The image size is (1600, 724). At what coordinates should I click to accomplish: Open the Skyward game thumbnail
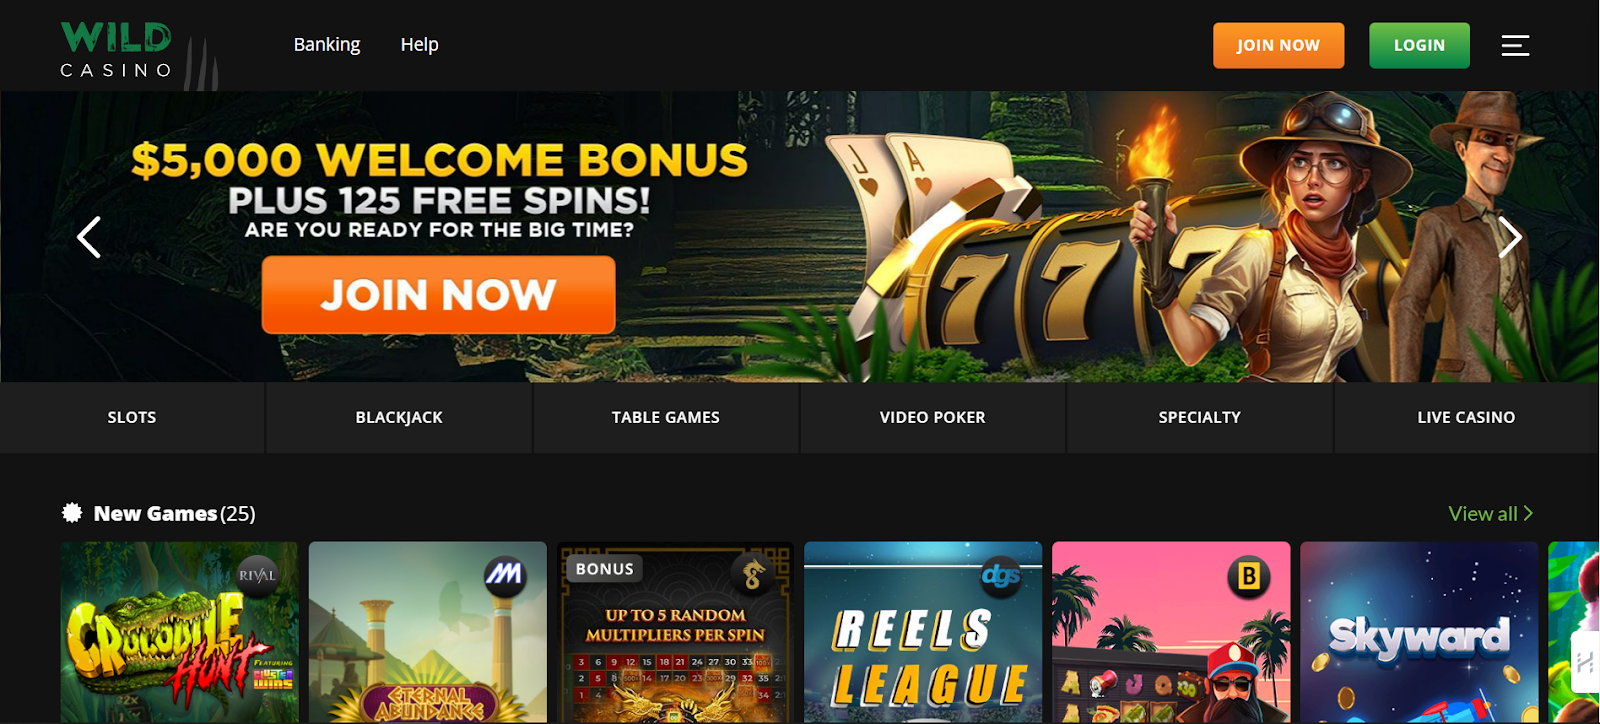click(1419, 632)
